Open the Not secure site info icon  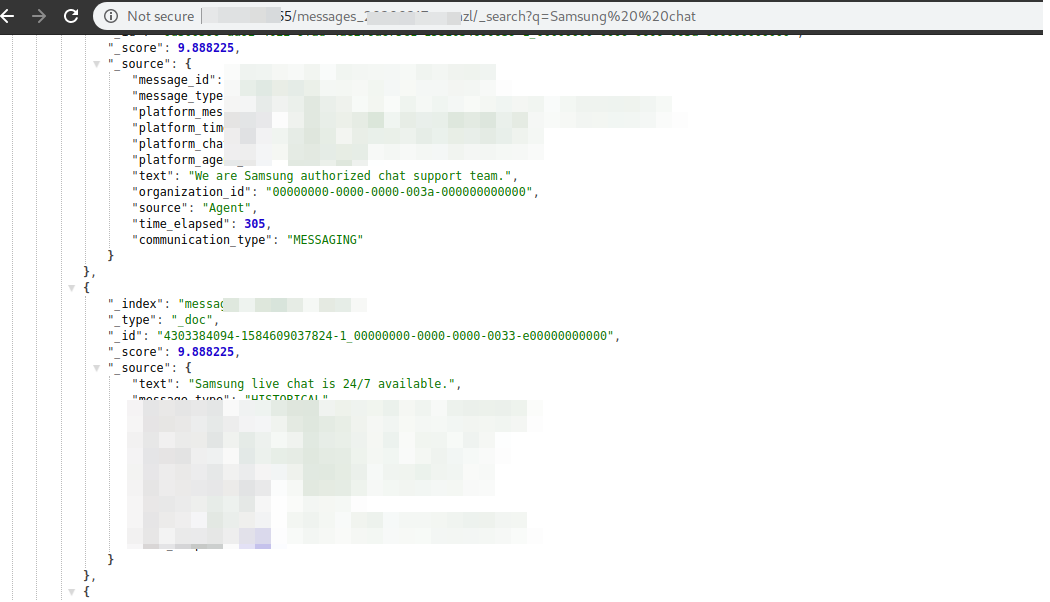point(111,16)
